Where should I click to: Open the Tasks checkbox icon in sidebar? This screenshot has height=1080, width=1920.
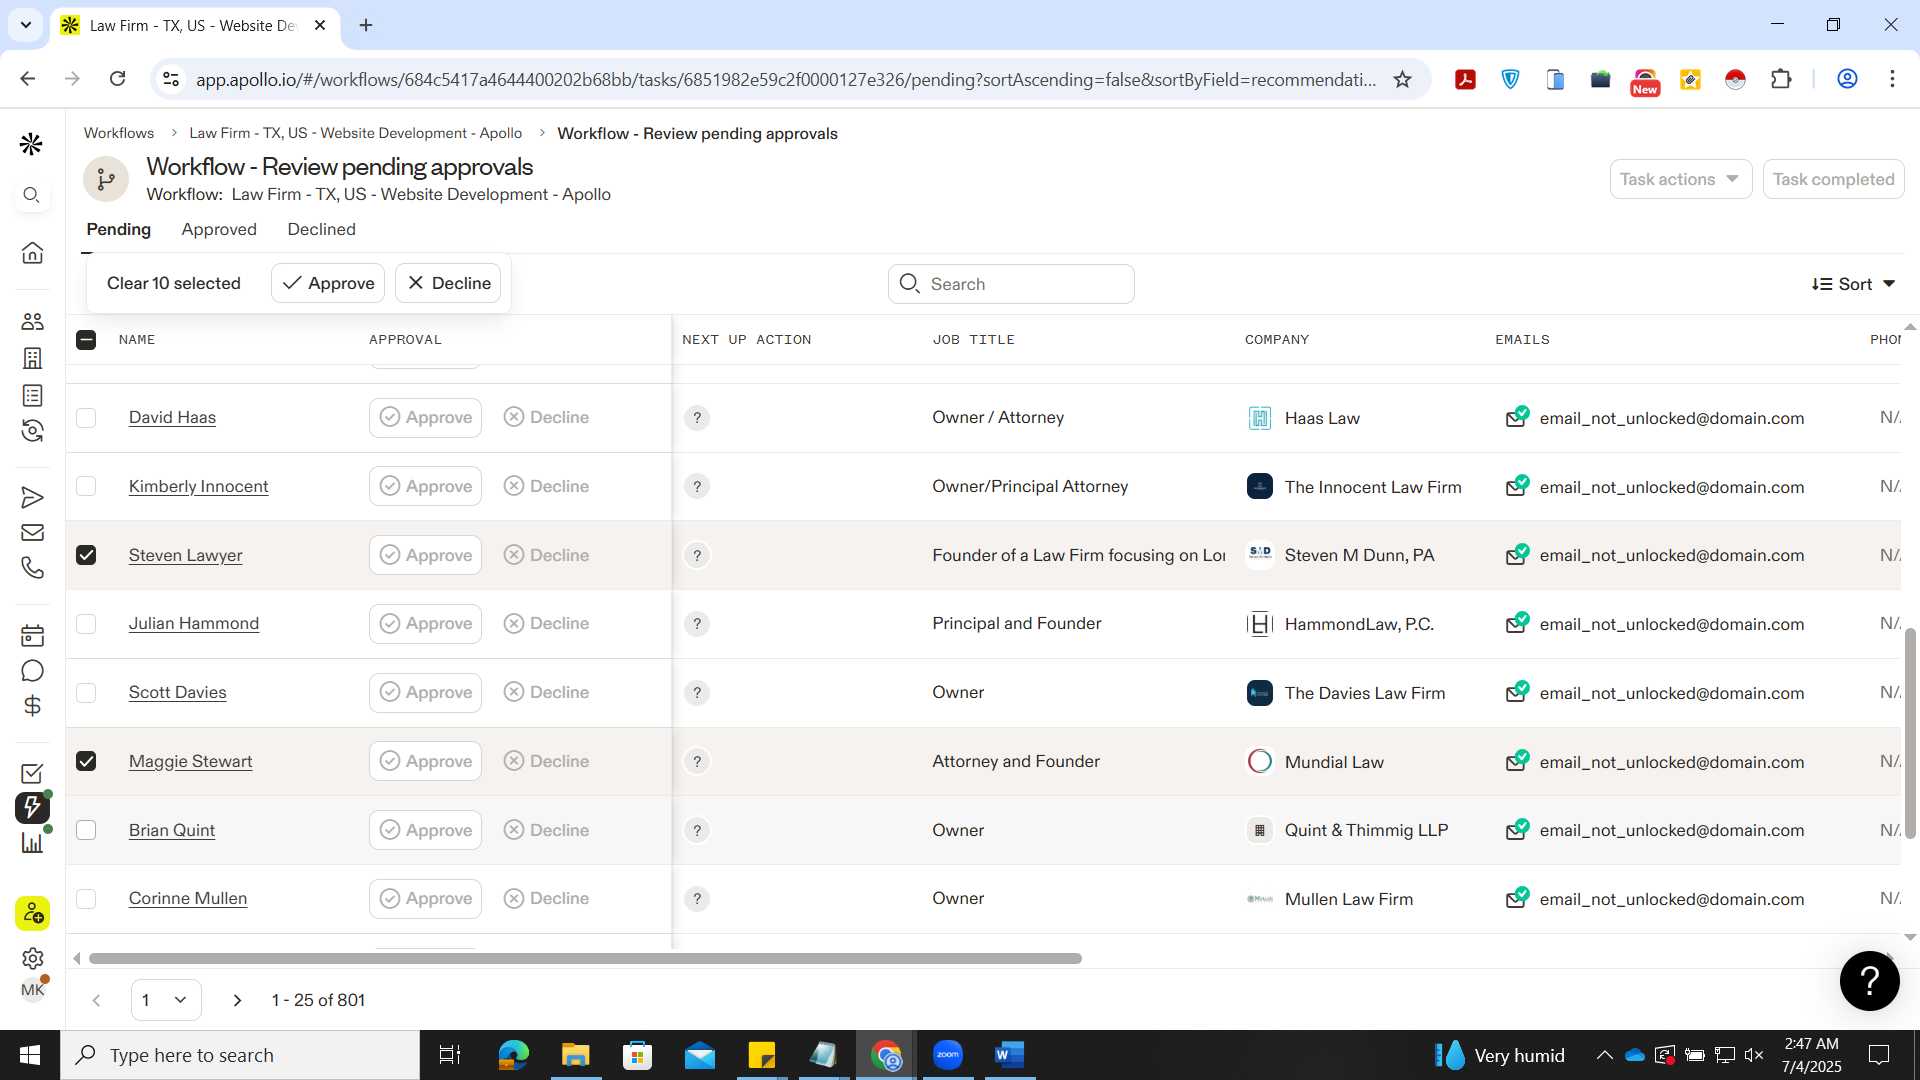coord(32,773)
